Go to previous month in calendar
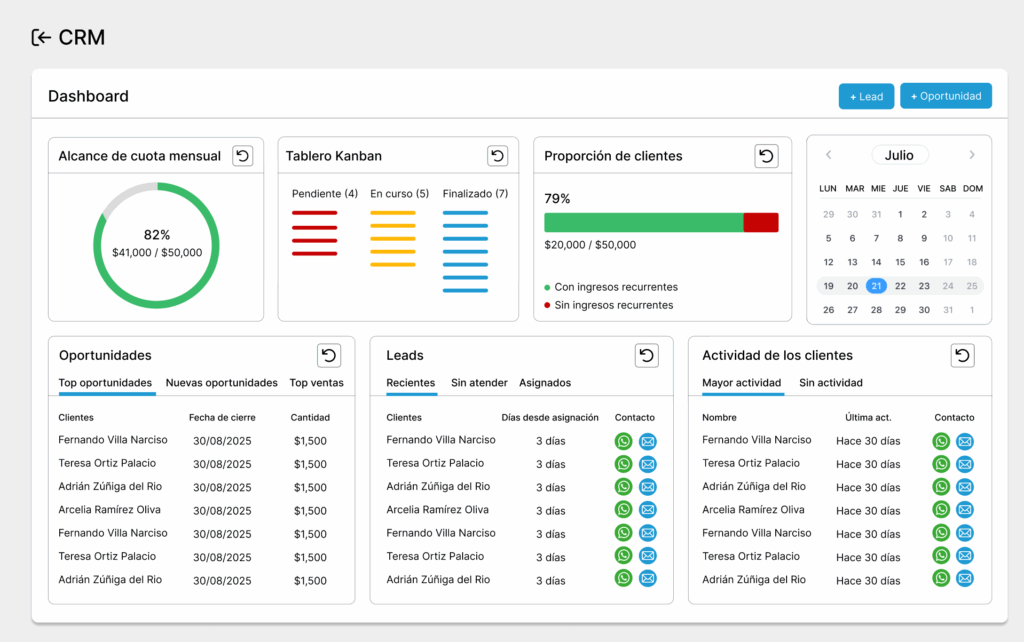This screenshot has width=1024, height=642. point(828,155)
